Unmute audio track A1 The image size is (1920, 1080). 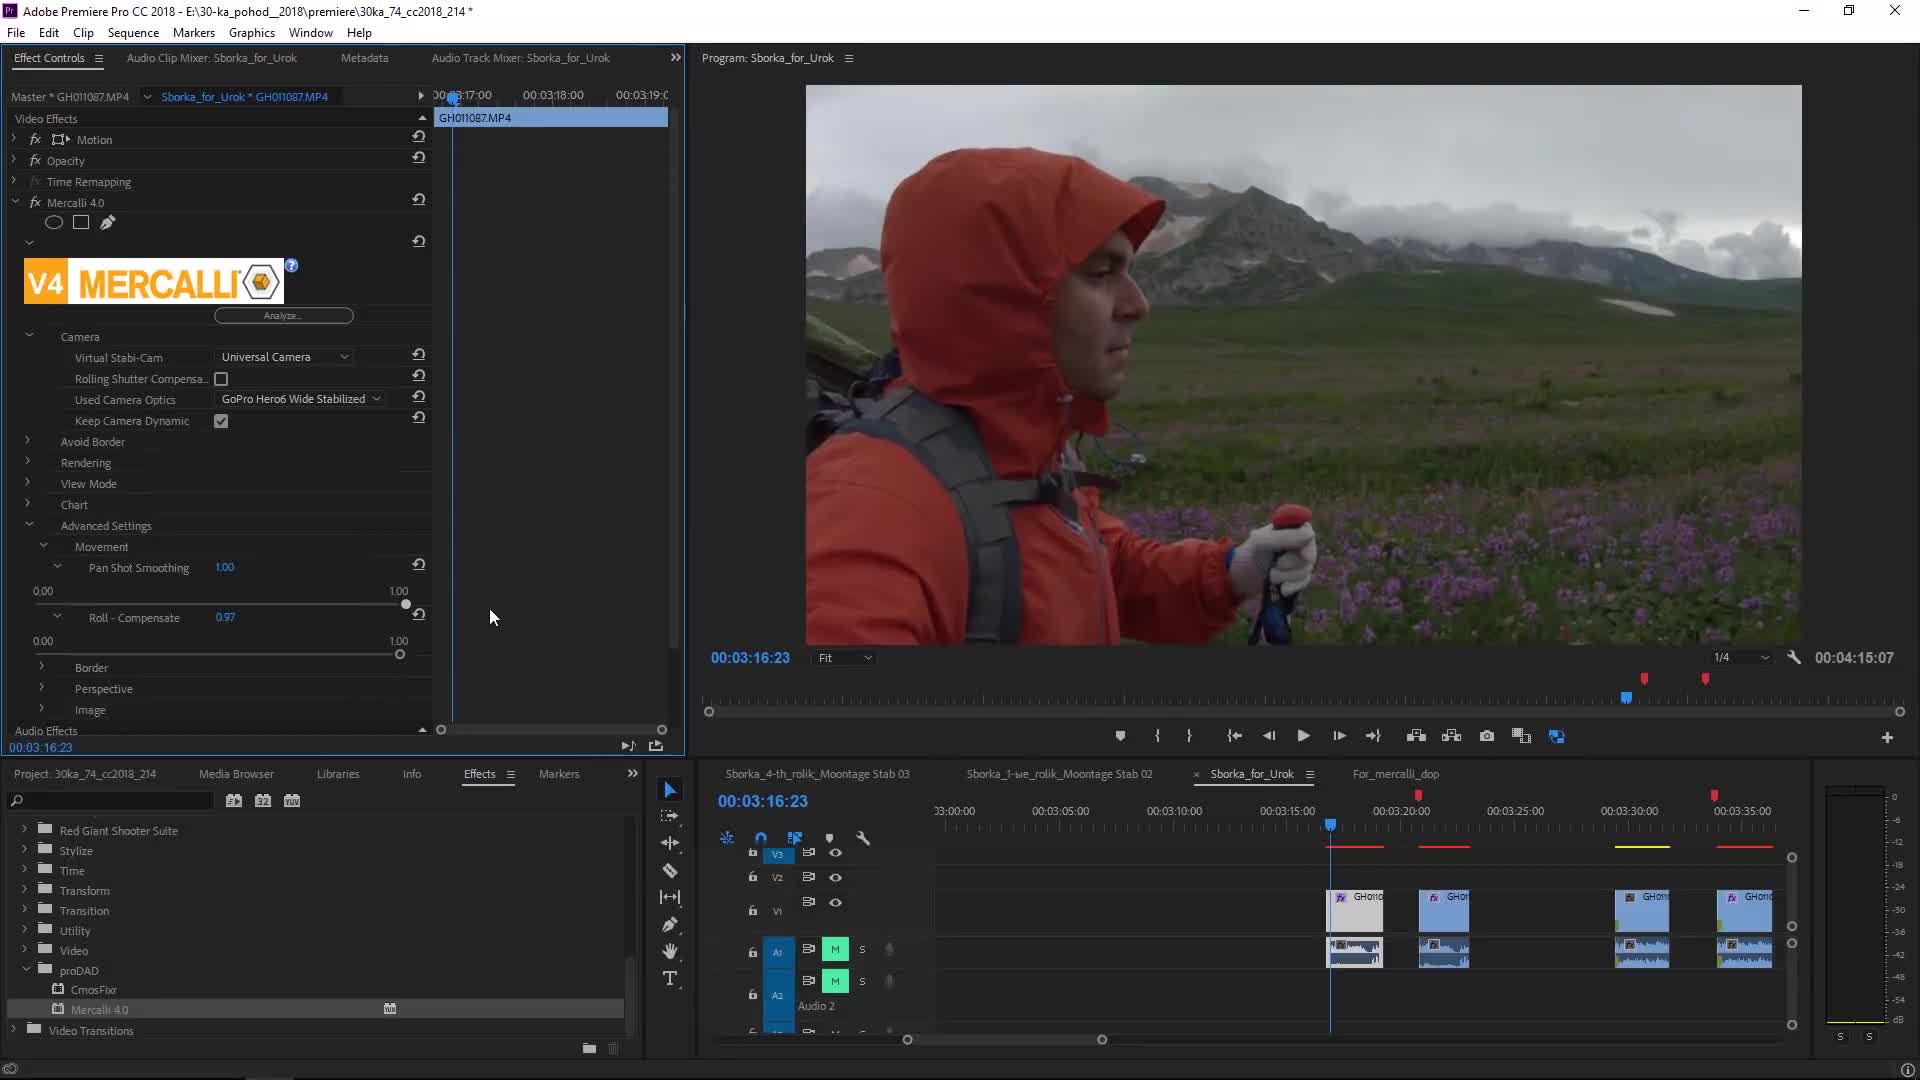point(835,949)
